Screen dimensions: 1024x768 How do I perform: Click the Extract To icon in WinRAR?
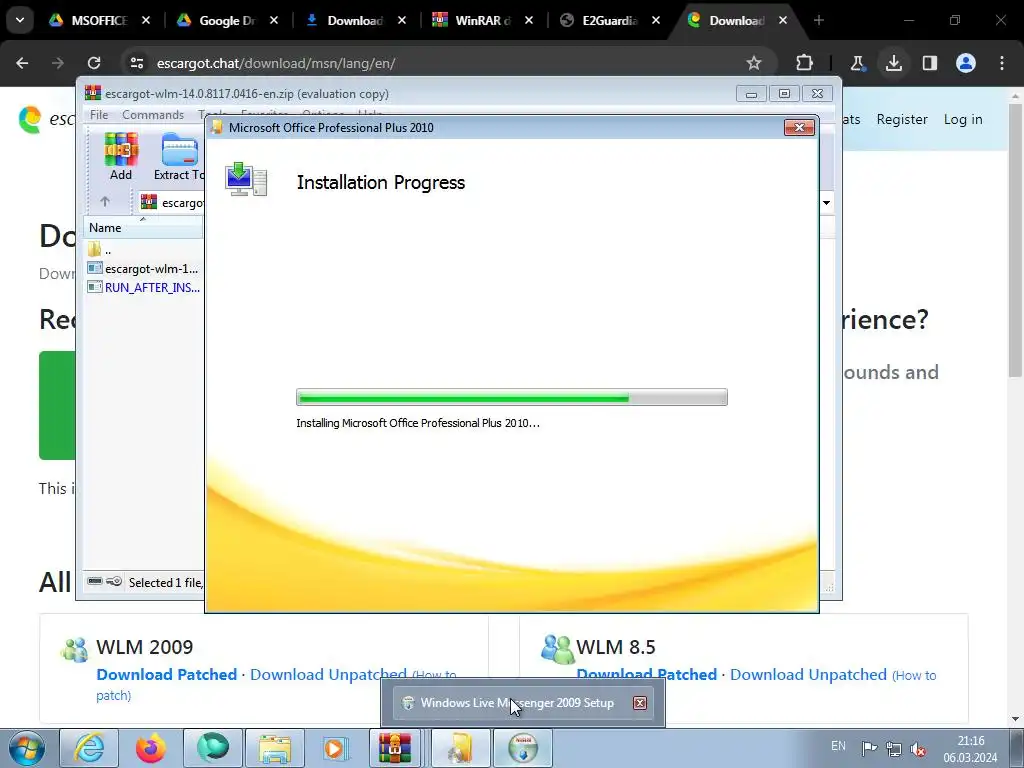[179, 155]
